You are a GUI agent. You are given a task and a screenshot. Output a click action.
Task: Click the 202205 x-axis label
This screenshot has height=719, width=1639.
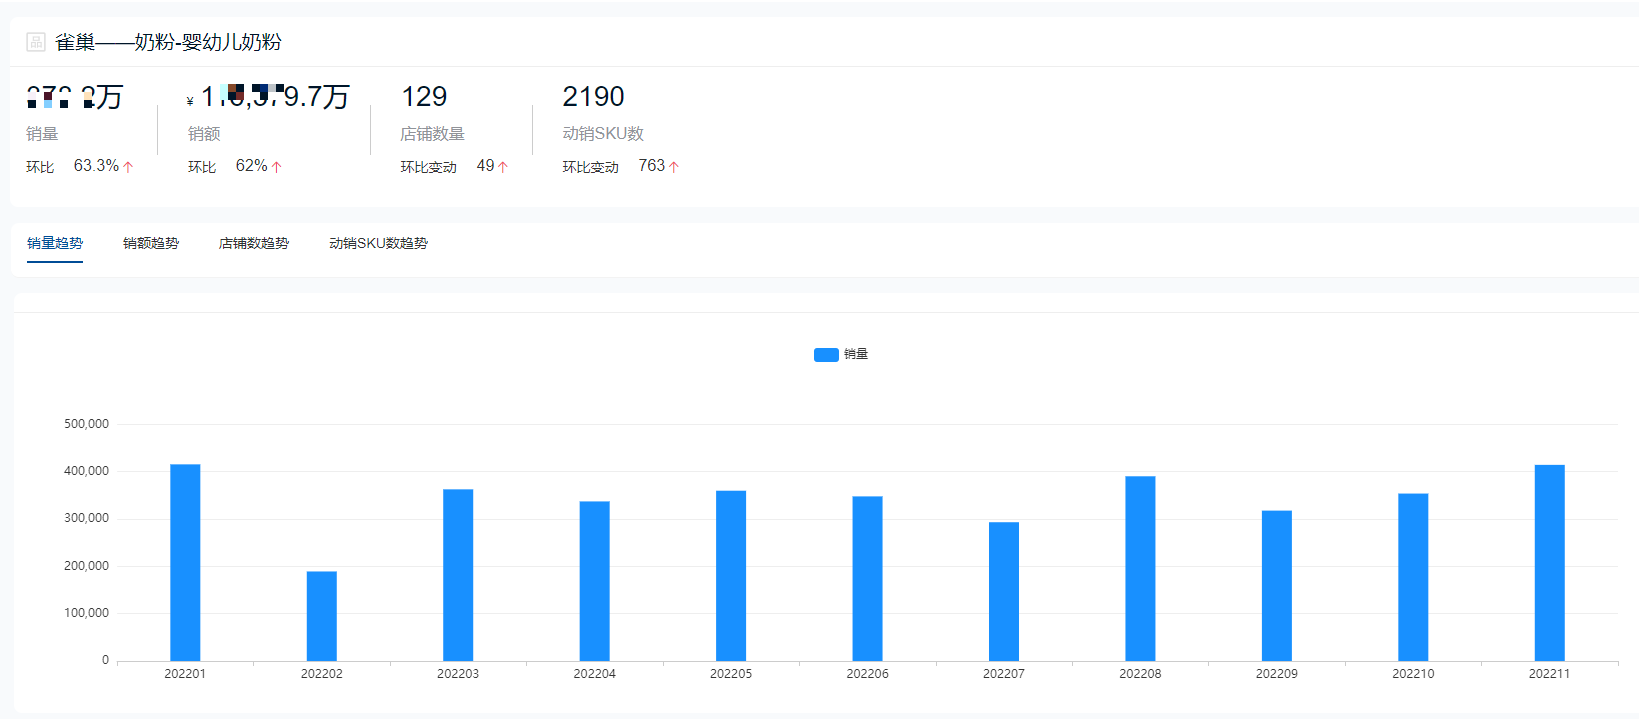[731, 674]
